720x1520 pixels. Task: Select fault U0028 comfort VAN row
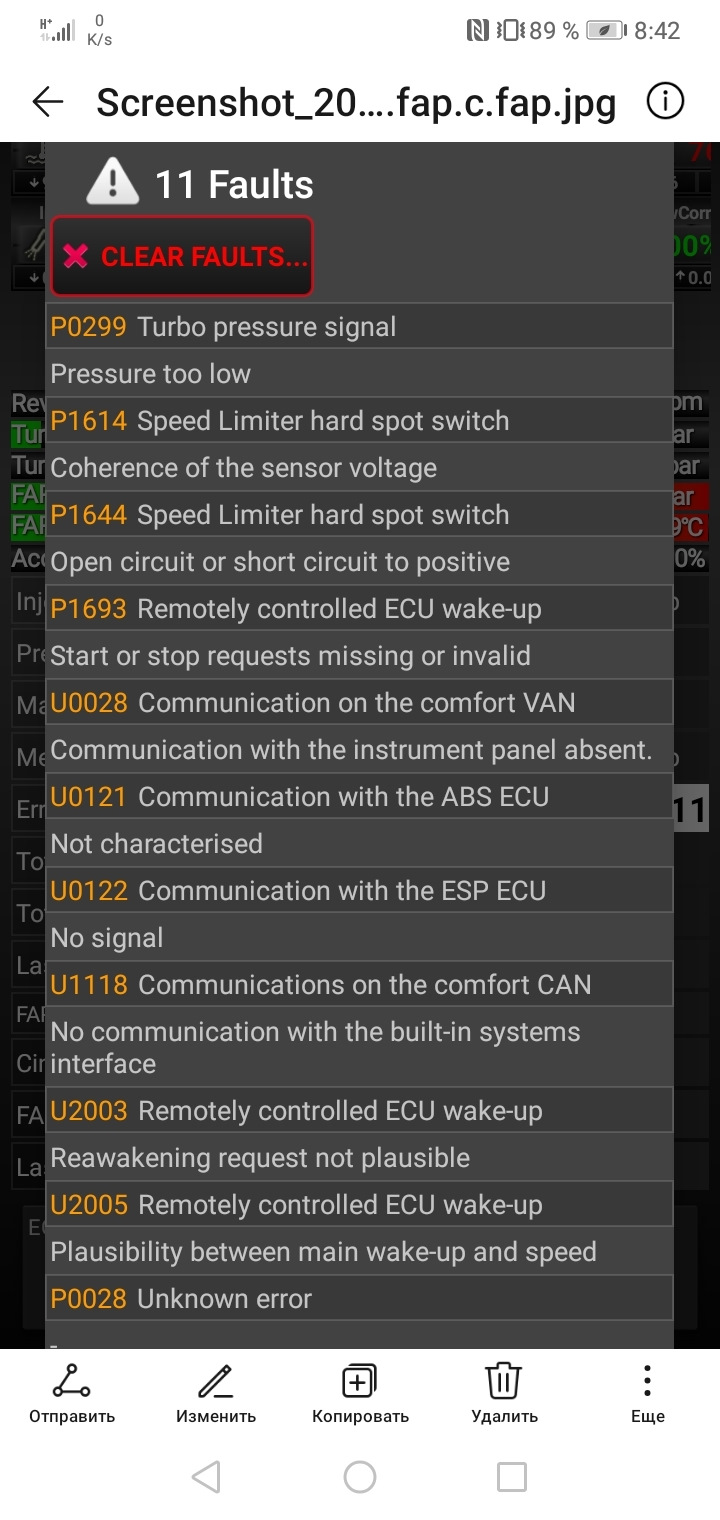click(x=359, y=702)
